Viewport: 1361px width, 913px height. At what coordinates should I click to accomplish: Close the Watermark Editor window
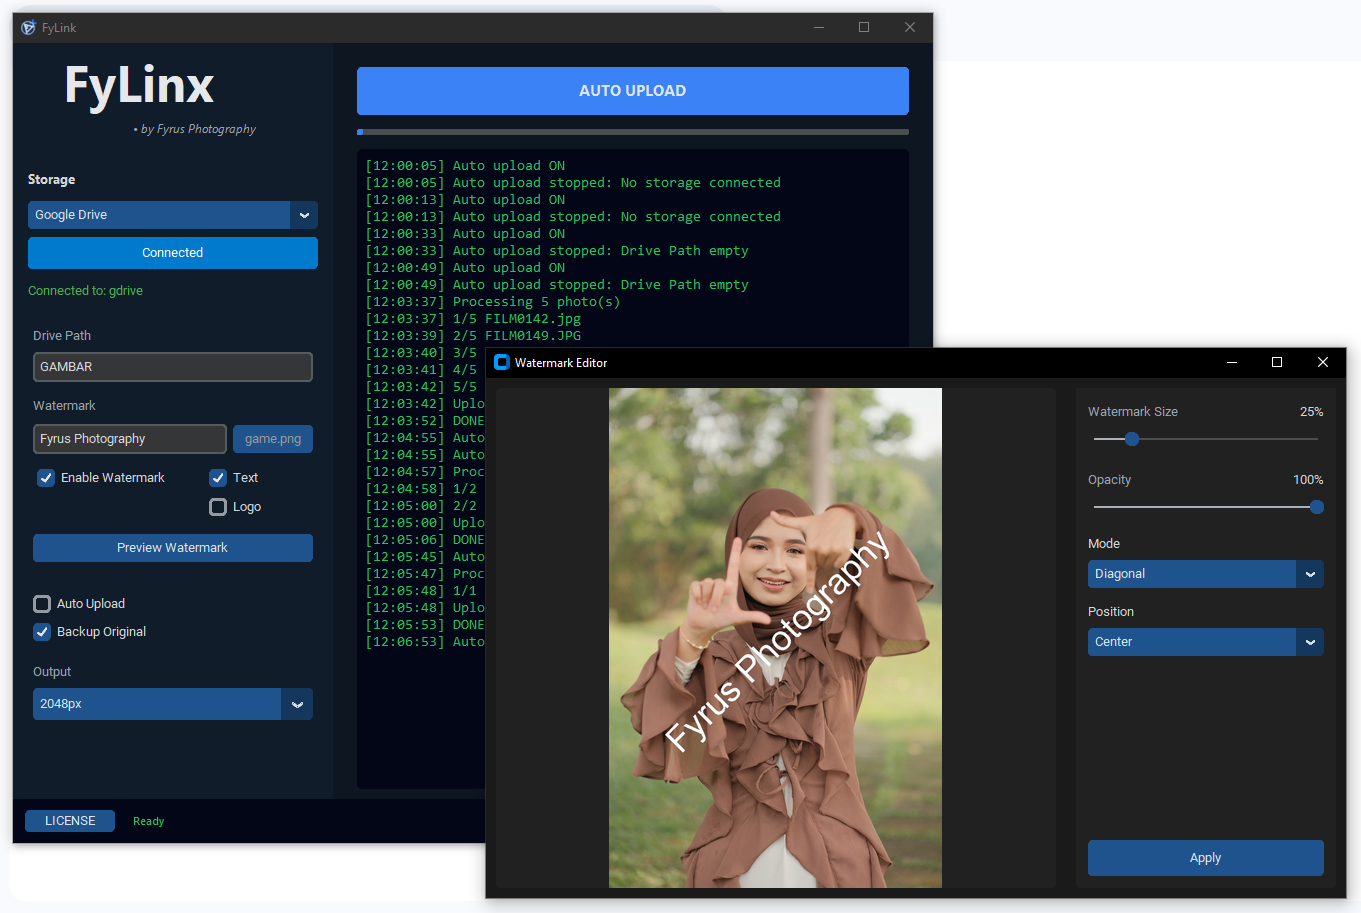(x=1323, y=362)
